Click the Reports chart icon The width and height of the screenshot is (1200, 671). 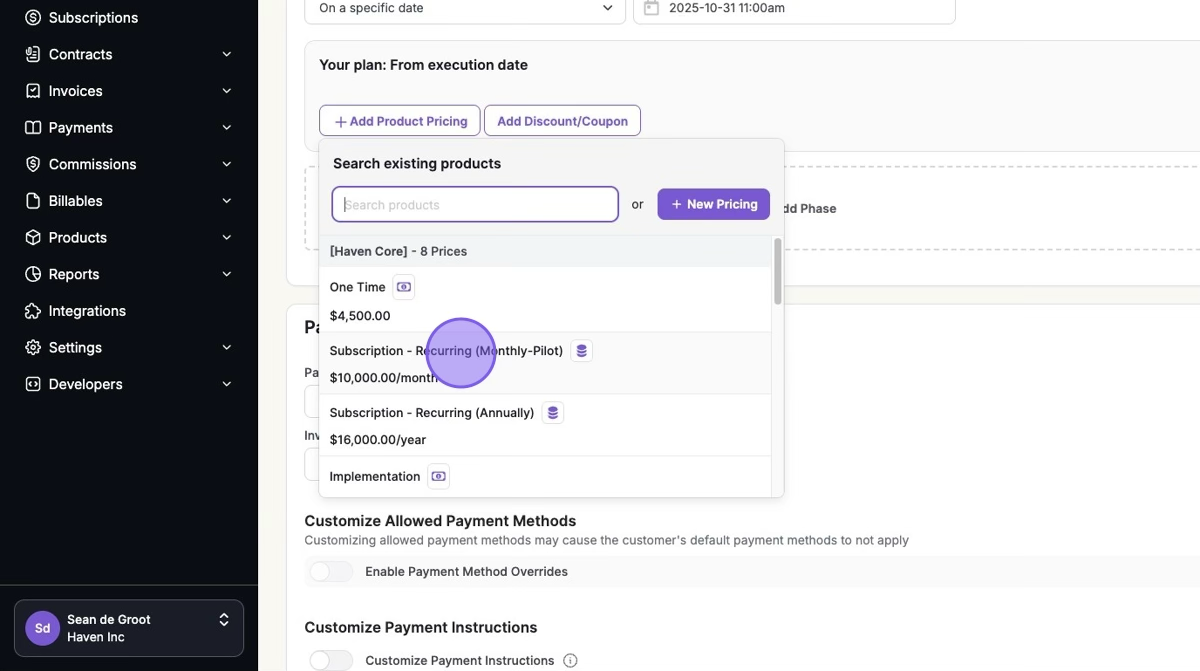coord(33,274)
